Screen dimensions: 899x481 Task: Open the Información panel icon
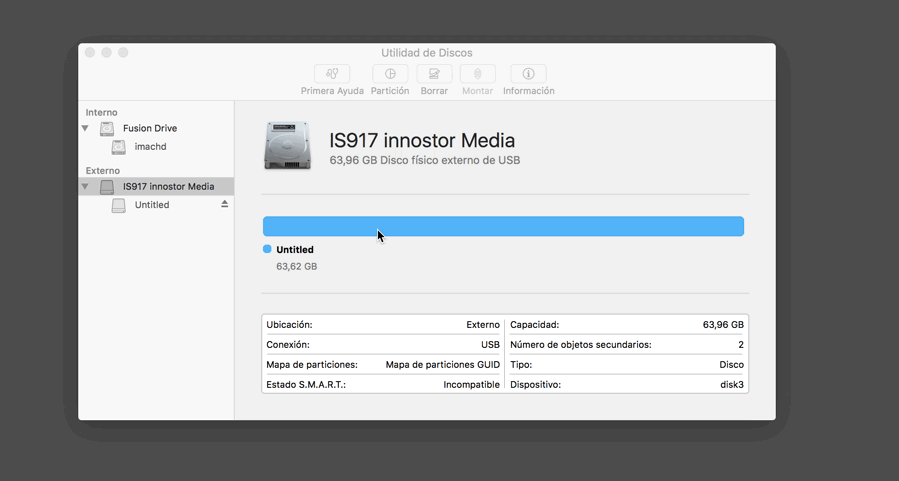click(528, 74)
